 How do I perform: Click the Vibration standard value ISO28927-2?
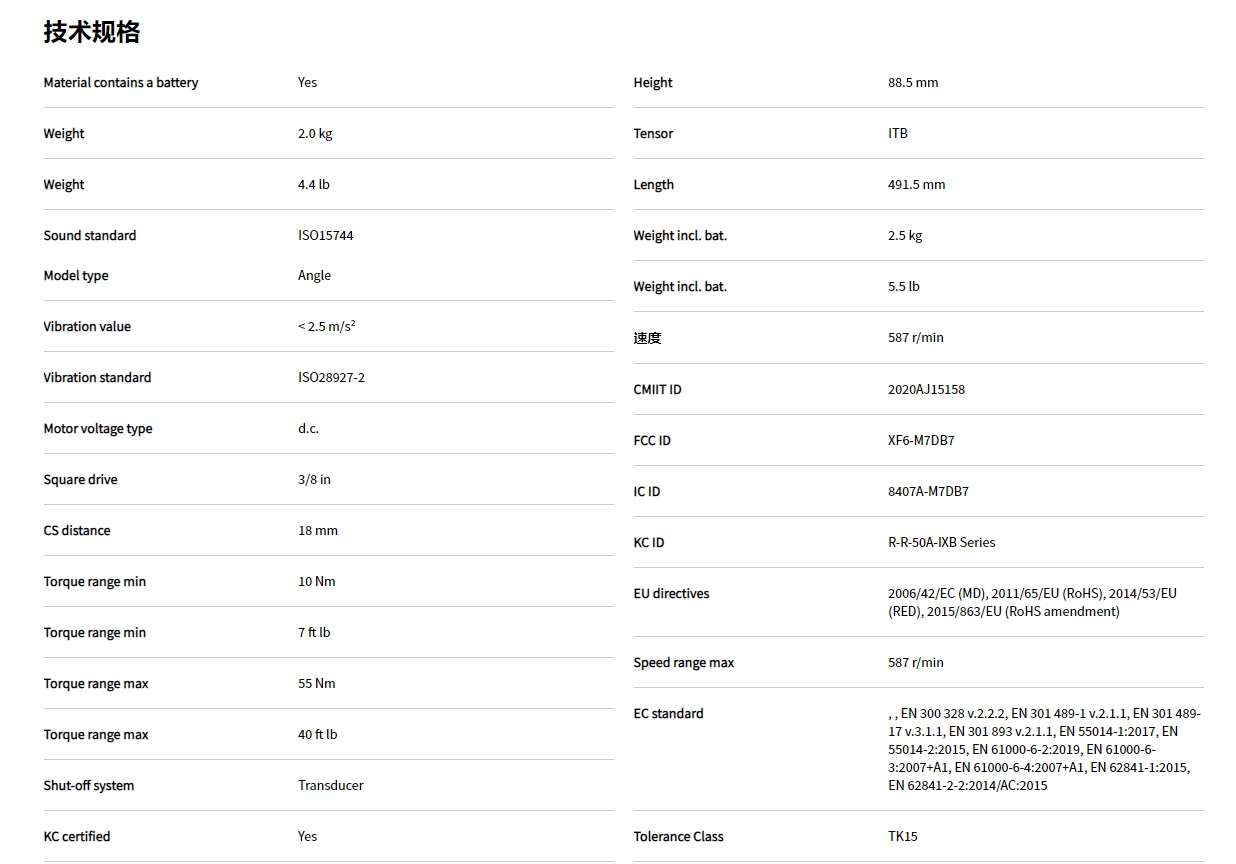click(x=331, y=377)
